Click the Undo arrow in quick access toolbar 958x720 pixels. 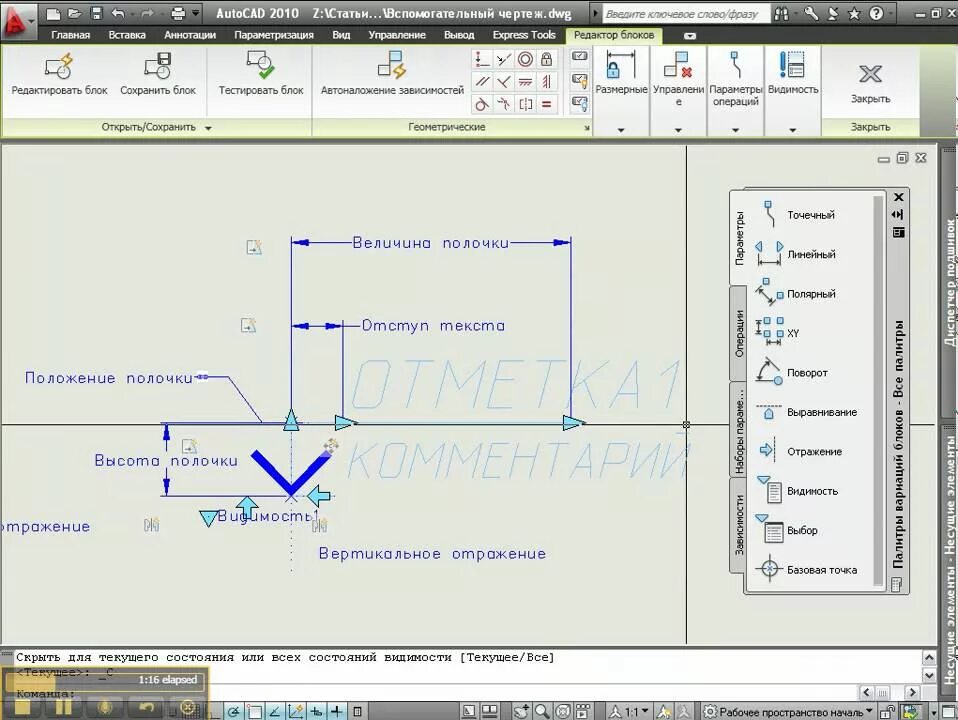[x=118, y=13]
